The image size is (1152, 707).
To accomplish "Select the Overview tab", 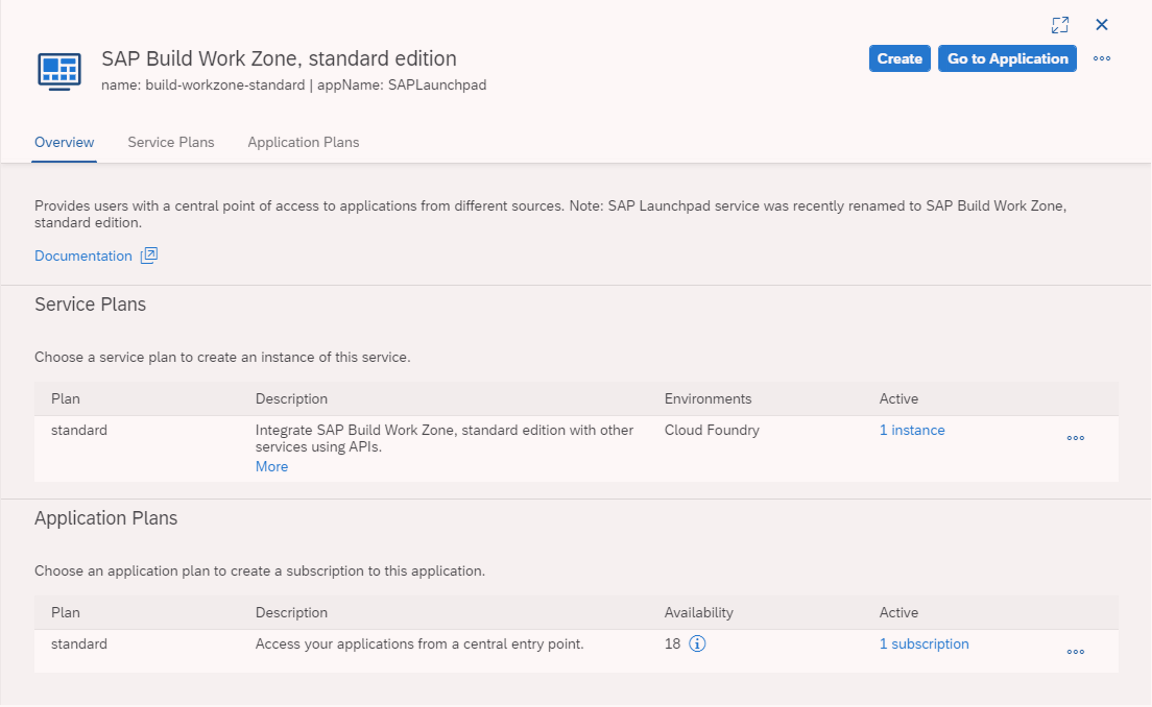I will (x=64, y=142).
